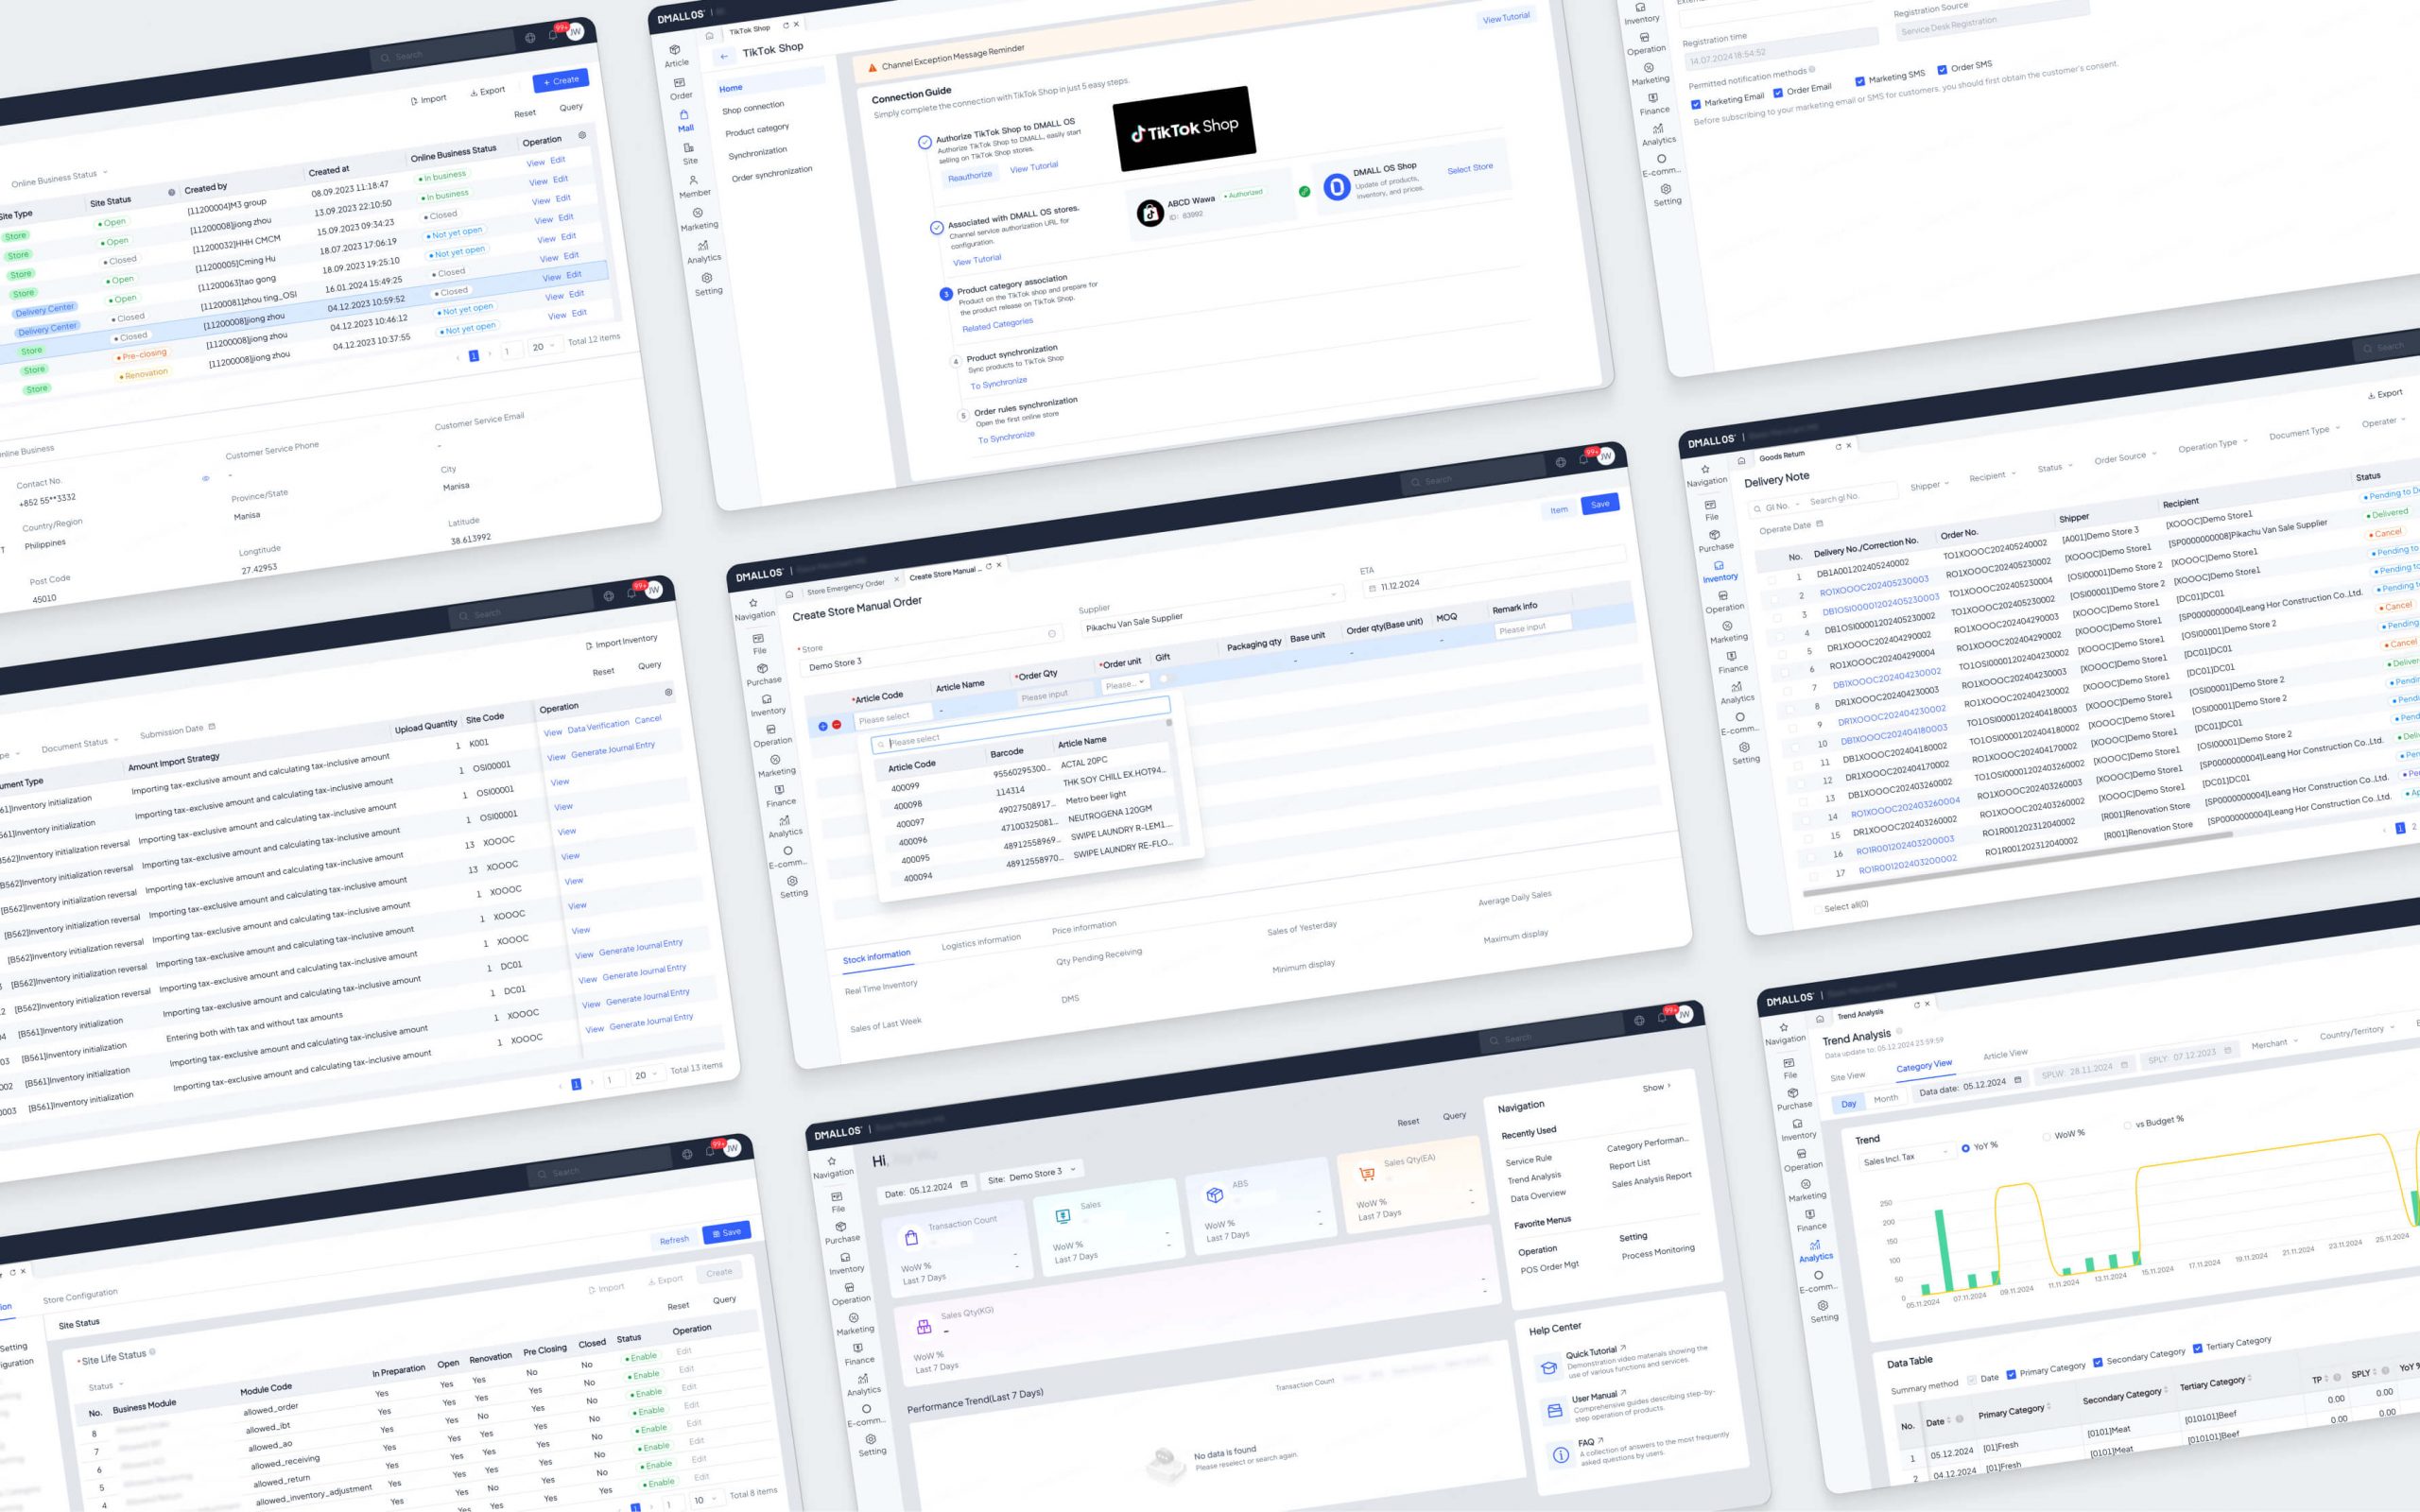This screenshot has height=1512, width=2420.
Task: Open the Order unit dropdown
Action: [x=1124, y=685]
